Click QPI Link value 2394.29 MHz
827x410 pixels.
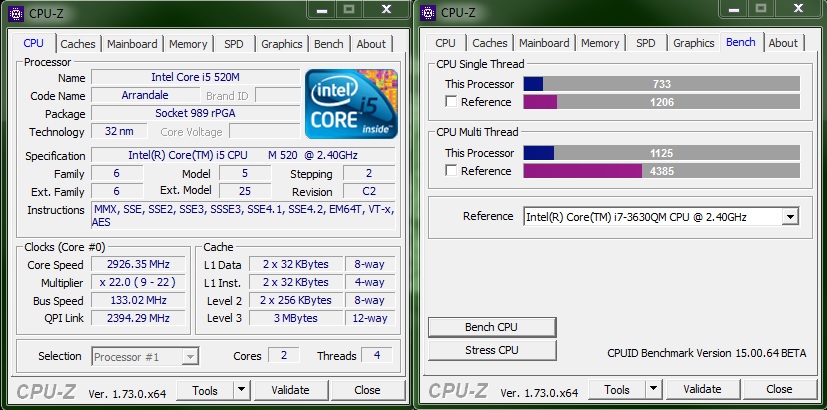(138, 318)
